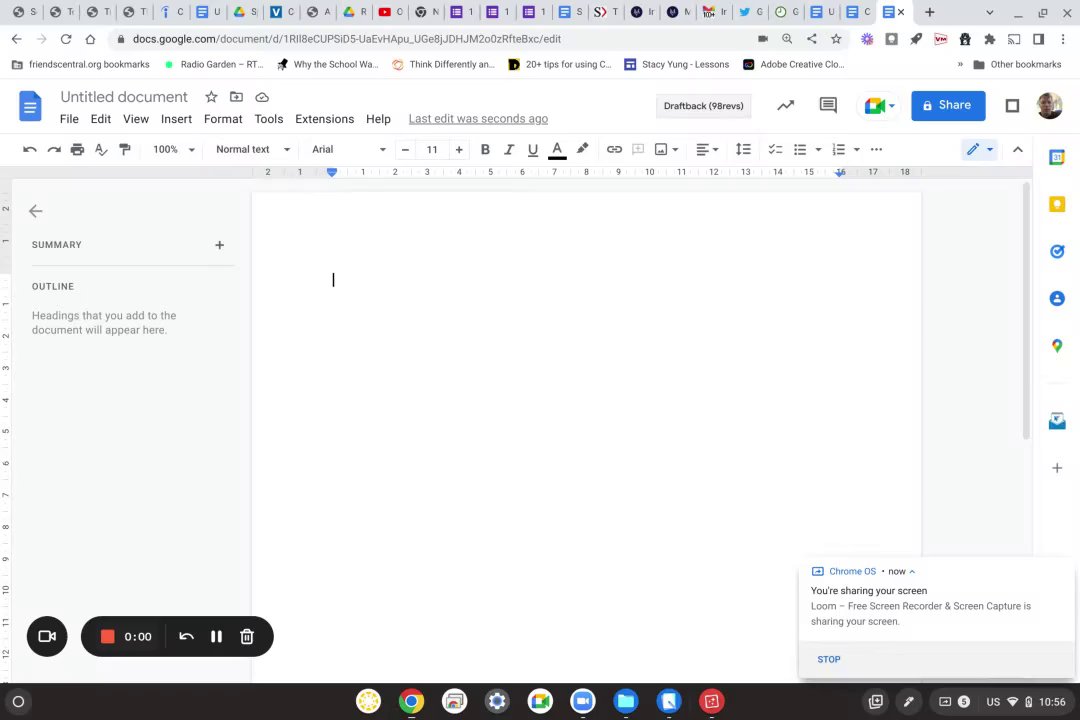Open the highlight color picker
This screenshot has height=720, width=1080.
click(582, 149)
